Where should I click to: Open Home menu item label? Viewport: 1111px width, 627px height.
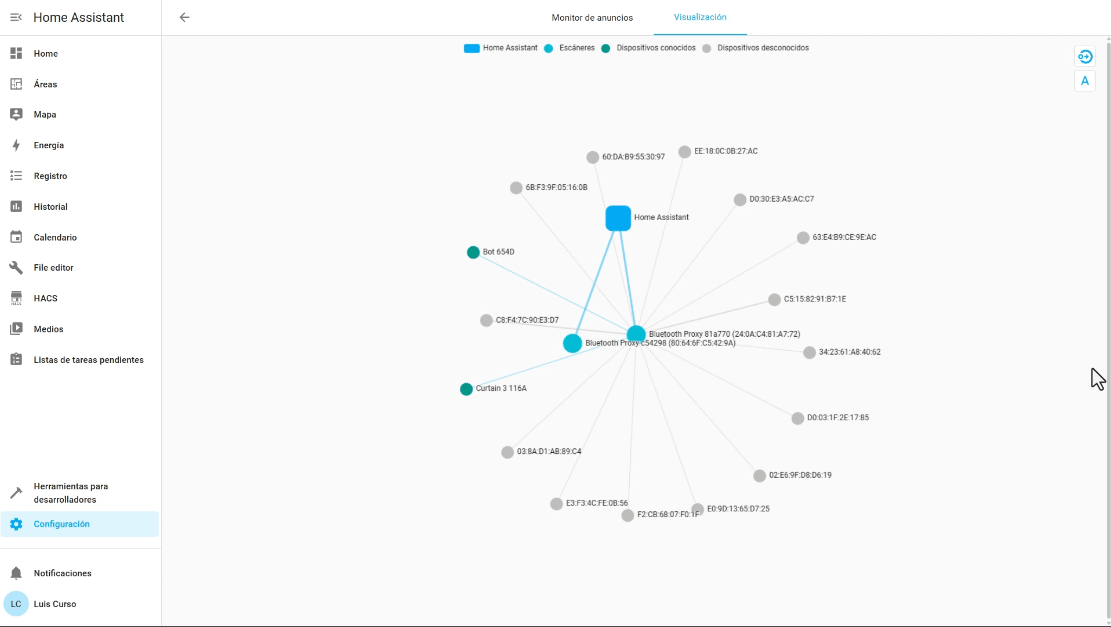(45, 54)
